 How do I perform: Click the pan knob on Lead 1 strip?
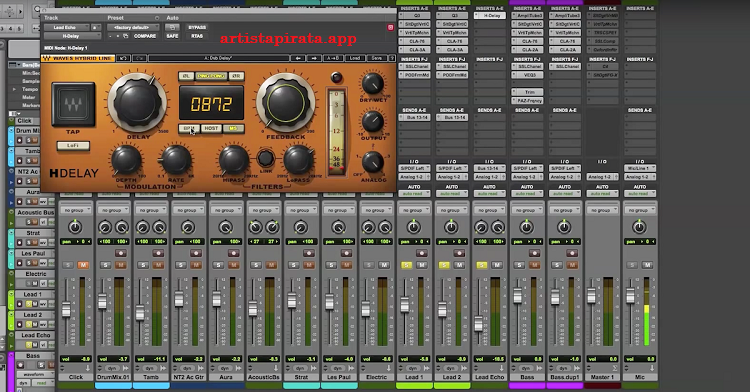tap(414, 227)
